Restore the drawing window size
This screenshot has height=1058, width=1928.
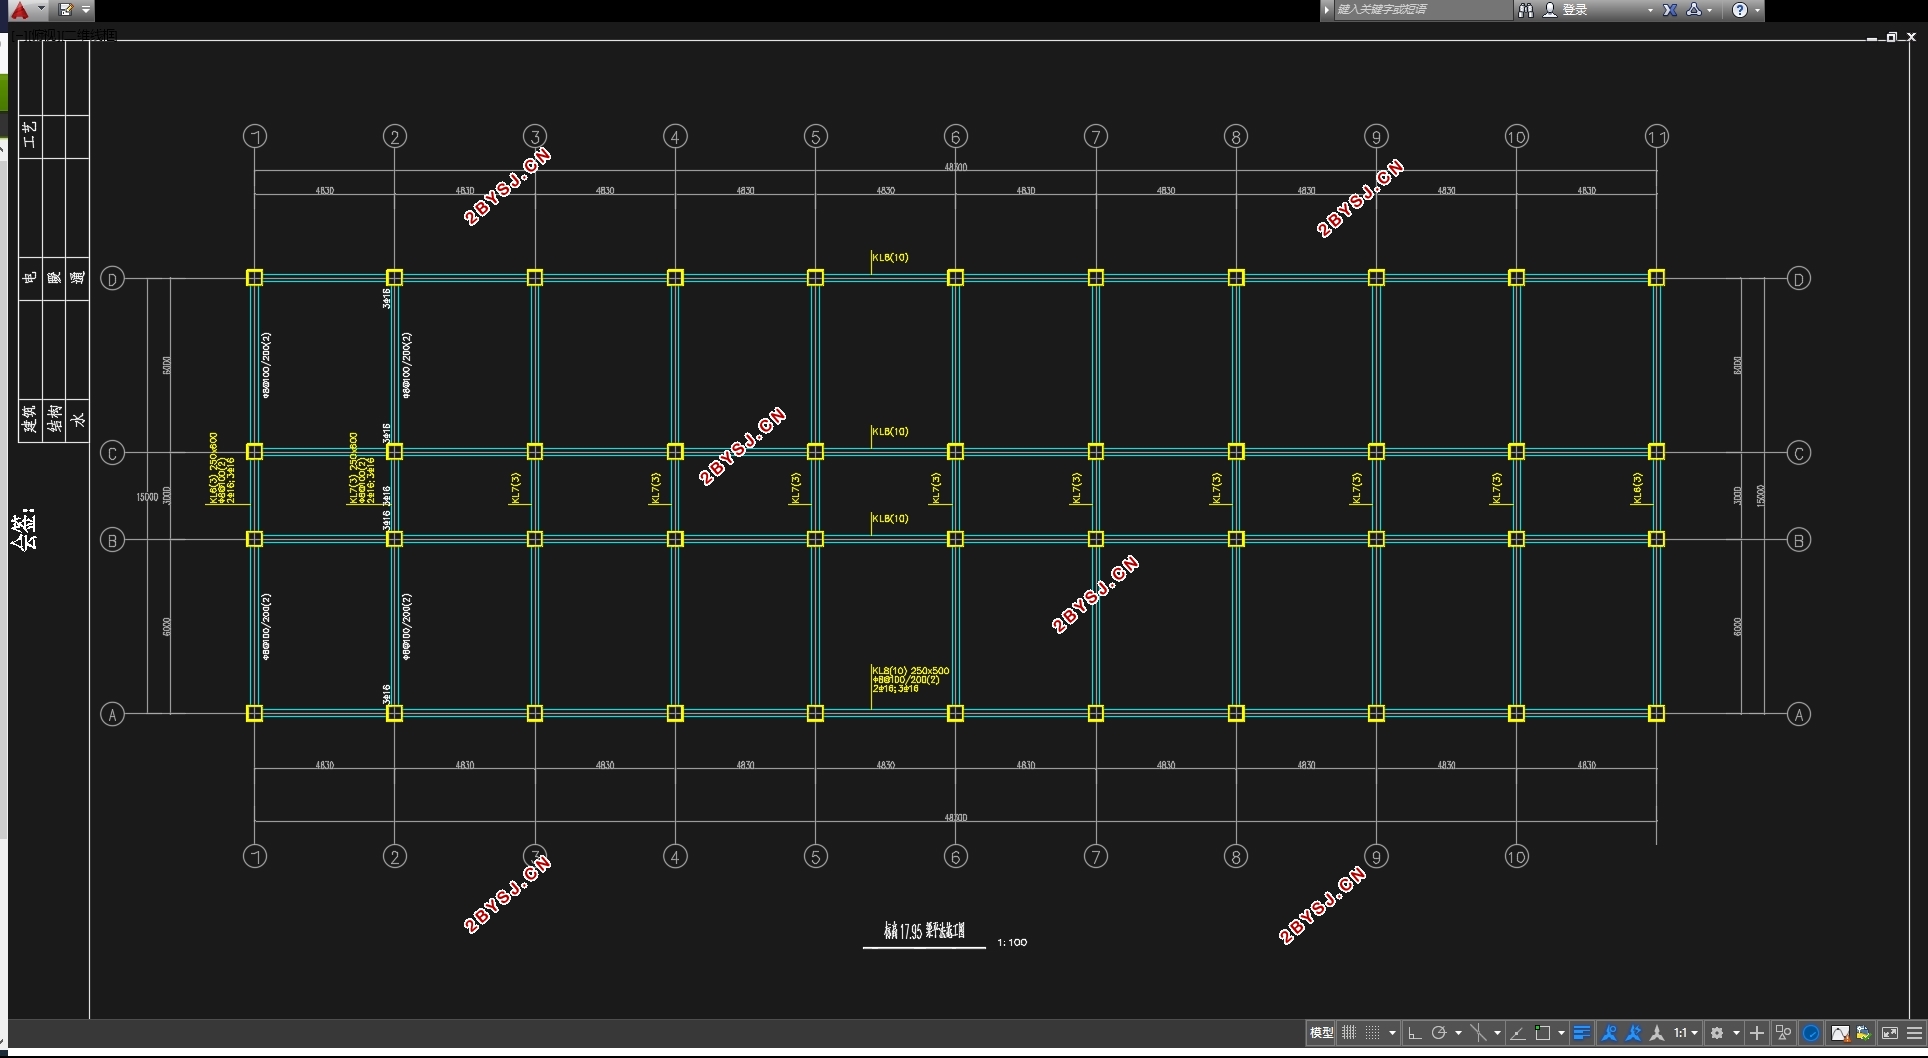point(1891,37)
